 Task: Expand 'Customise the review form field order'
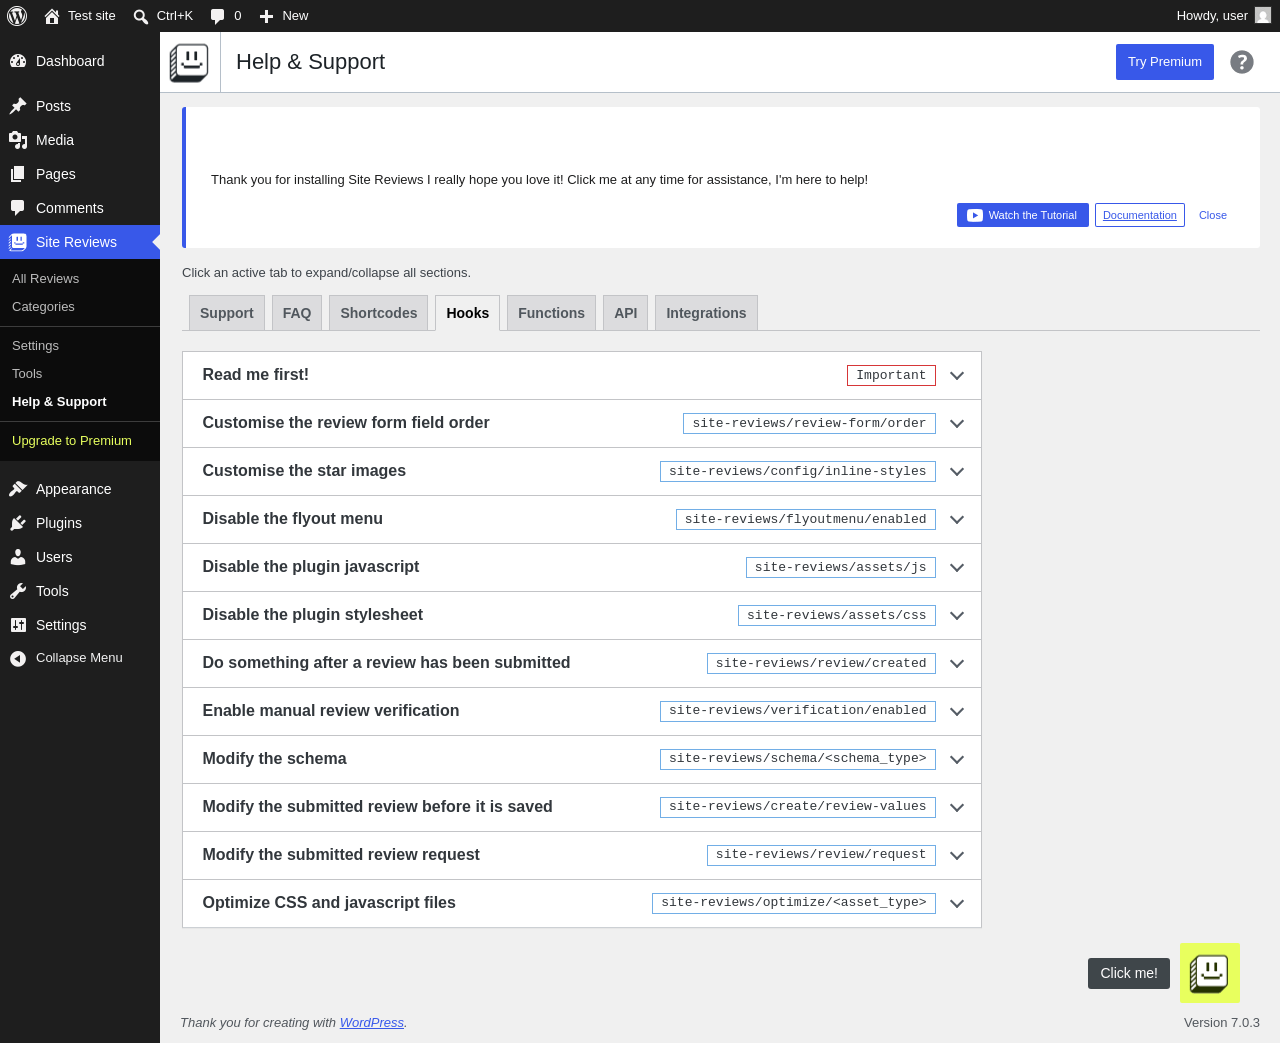(582, 423)
